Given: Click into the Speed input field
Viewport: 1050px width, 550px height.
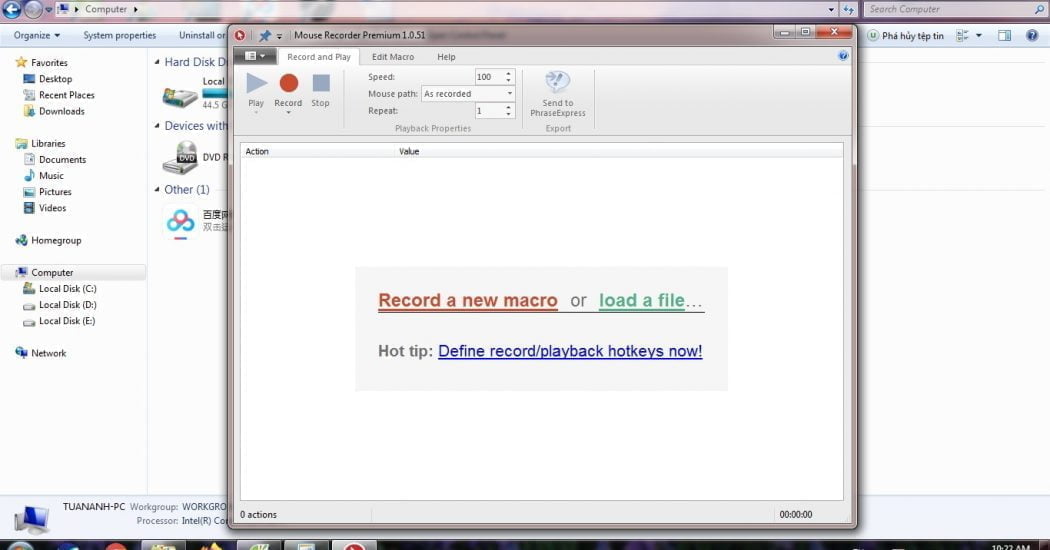Looking at the screenshot, I should 489,77.
